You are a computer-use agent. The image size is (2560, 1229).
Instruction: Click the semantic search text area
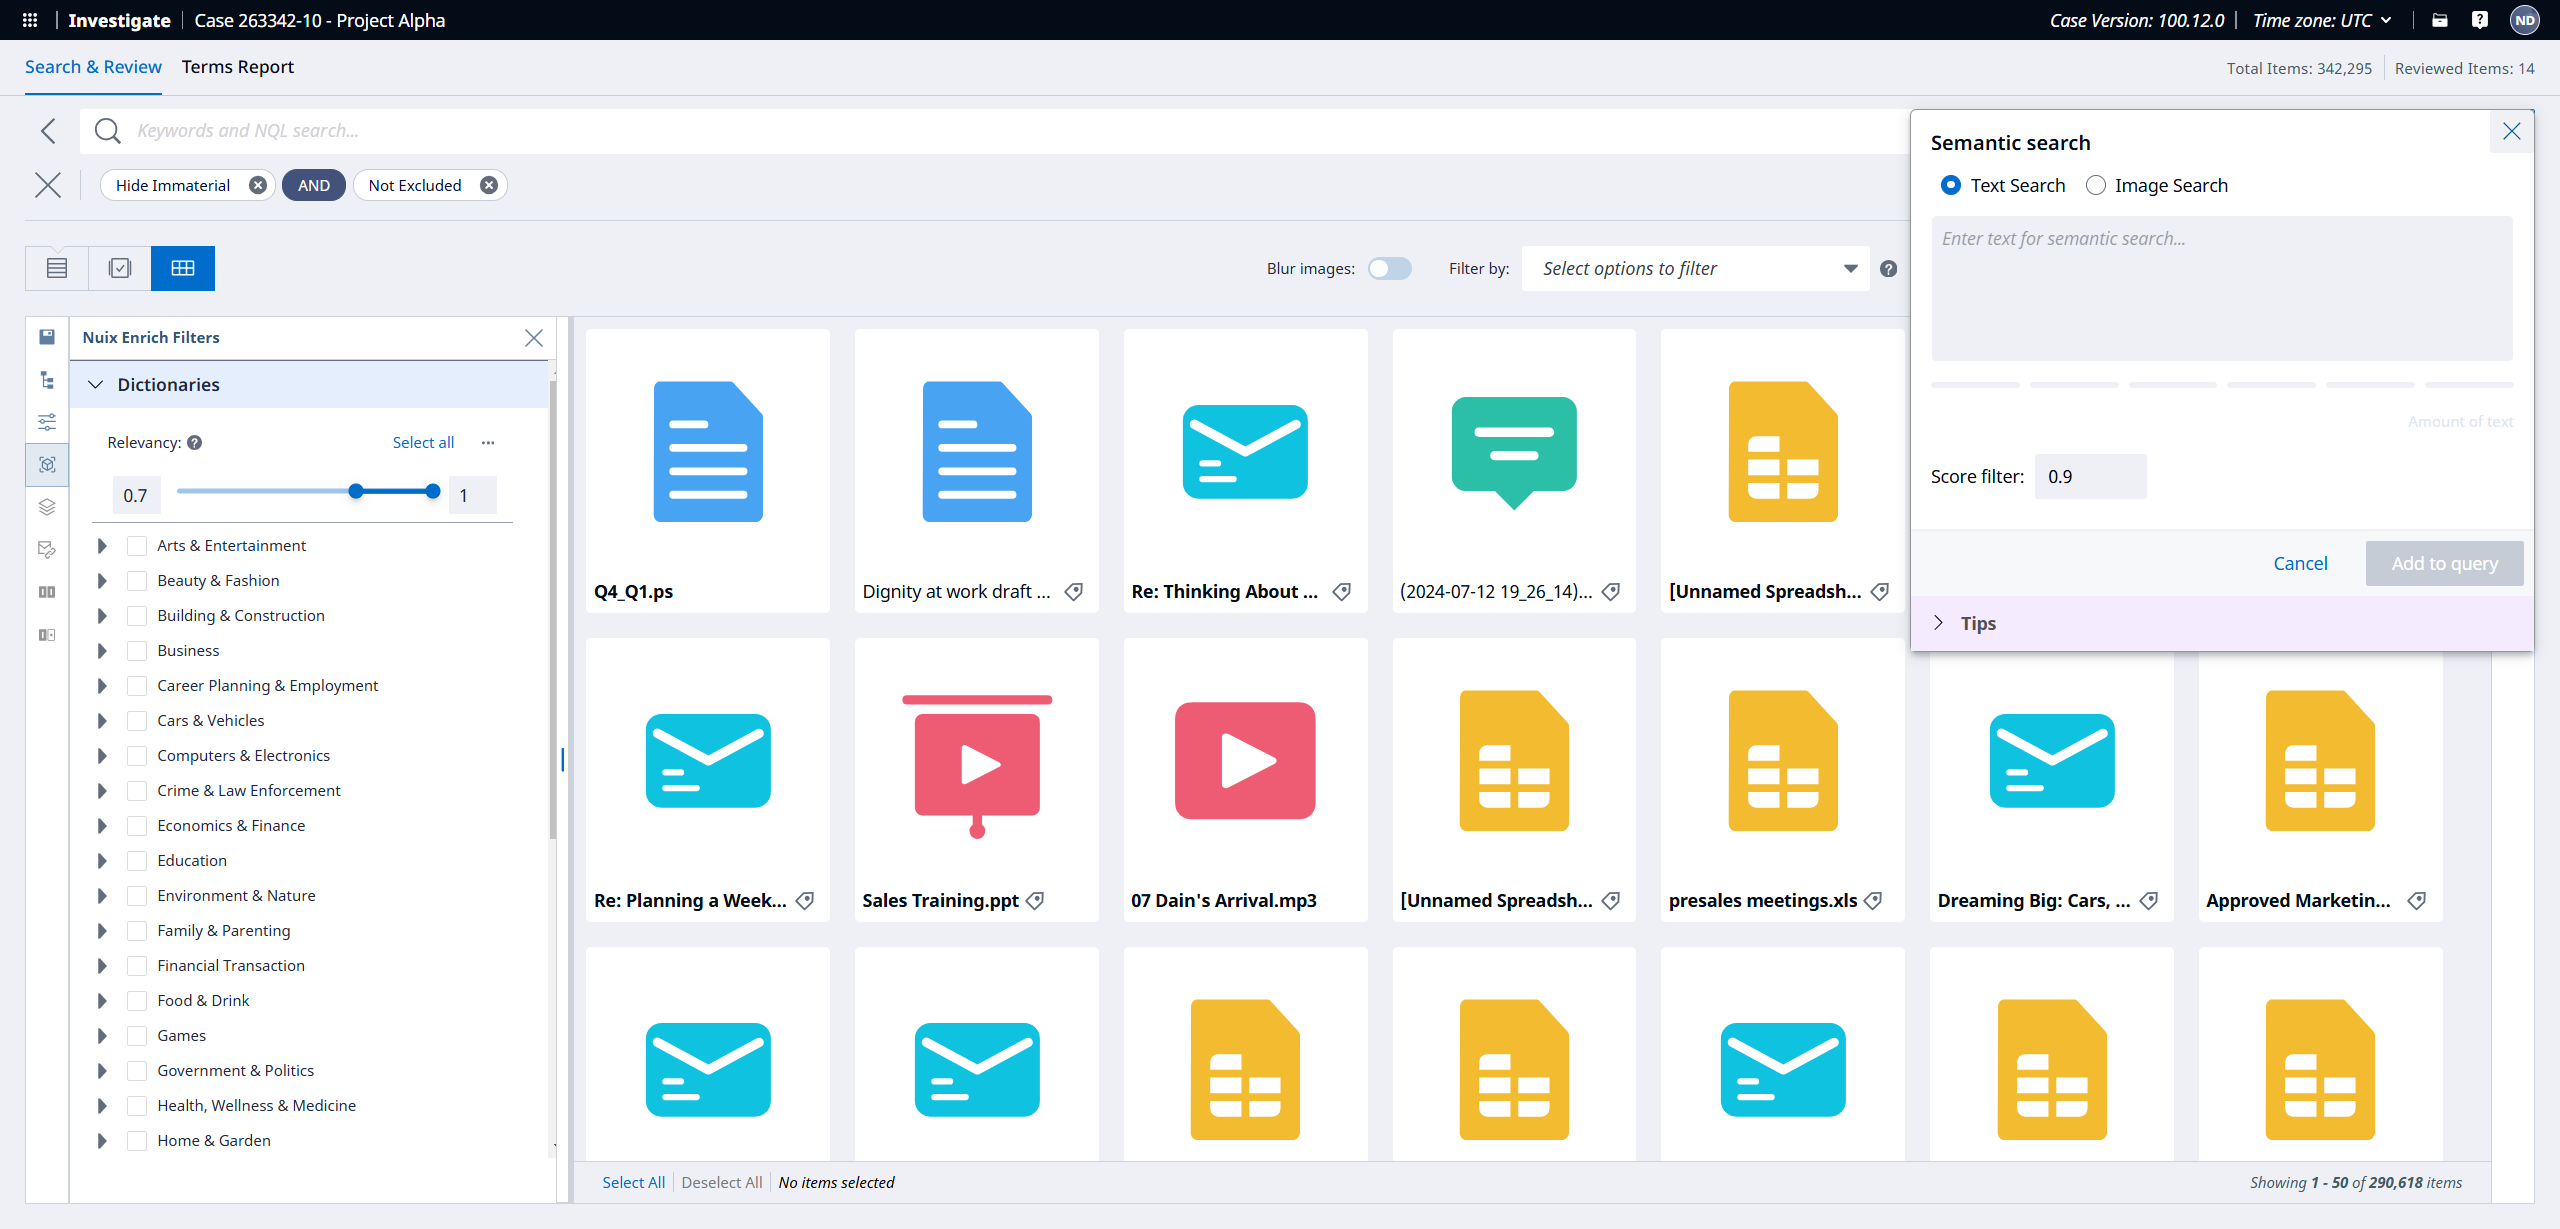(2221, 288)
